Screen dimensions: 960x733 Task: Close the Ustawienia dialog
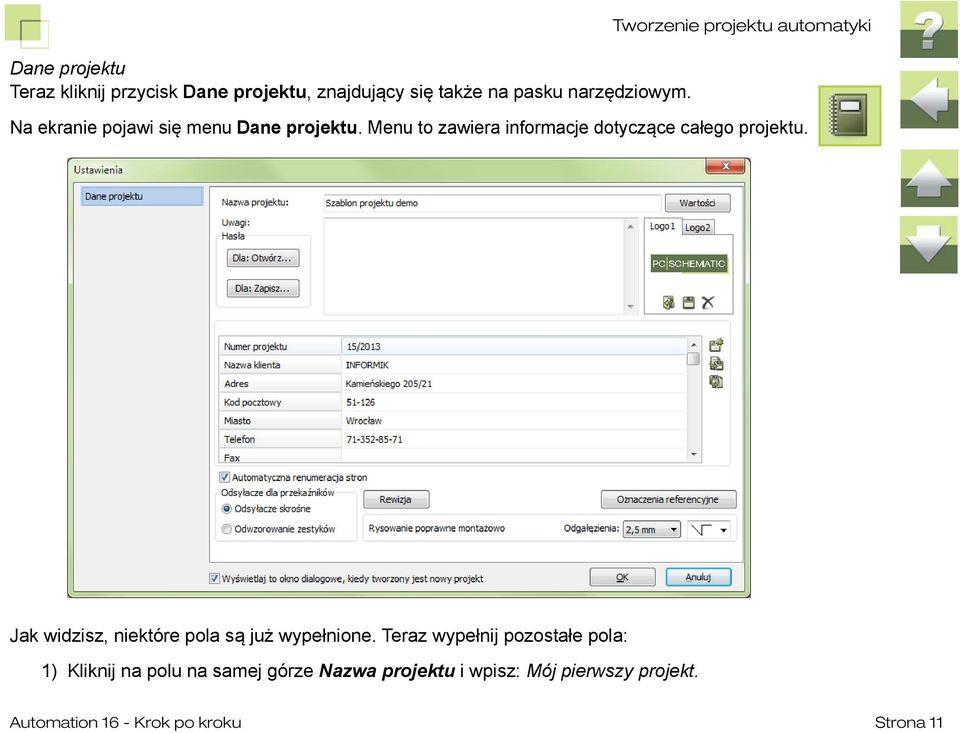(x=726, y=166)
